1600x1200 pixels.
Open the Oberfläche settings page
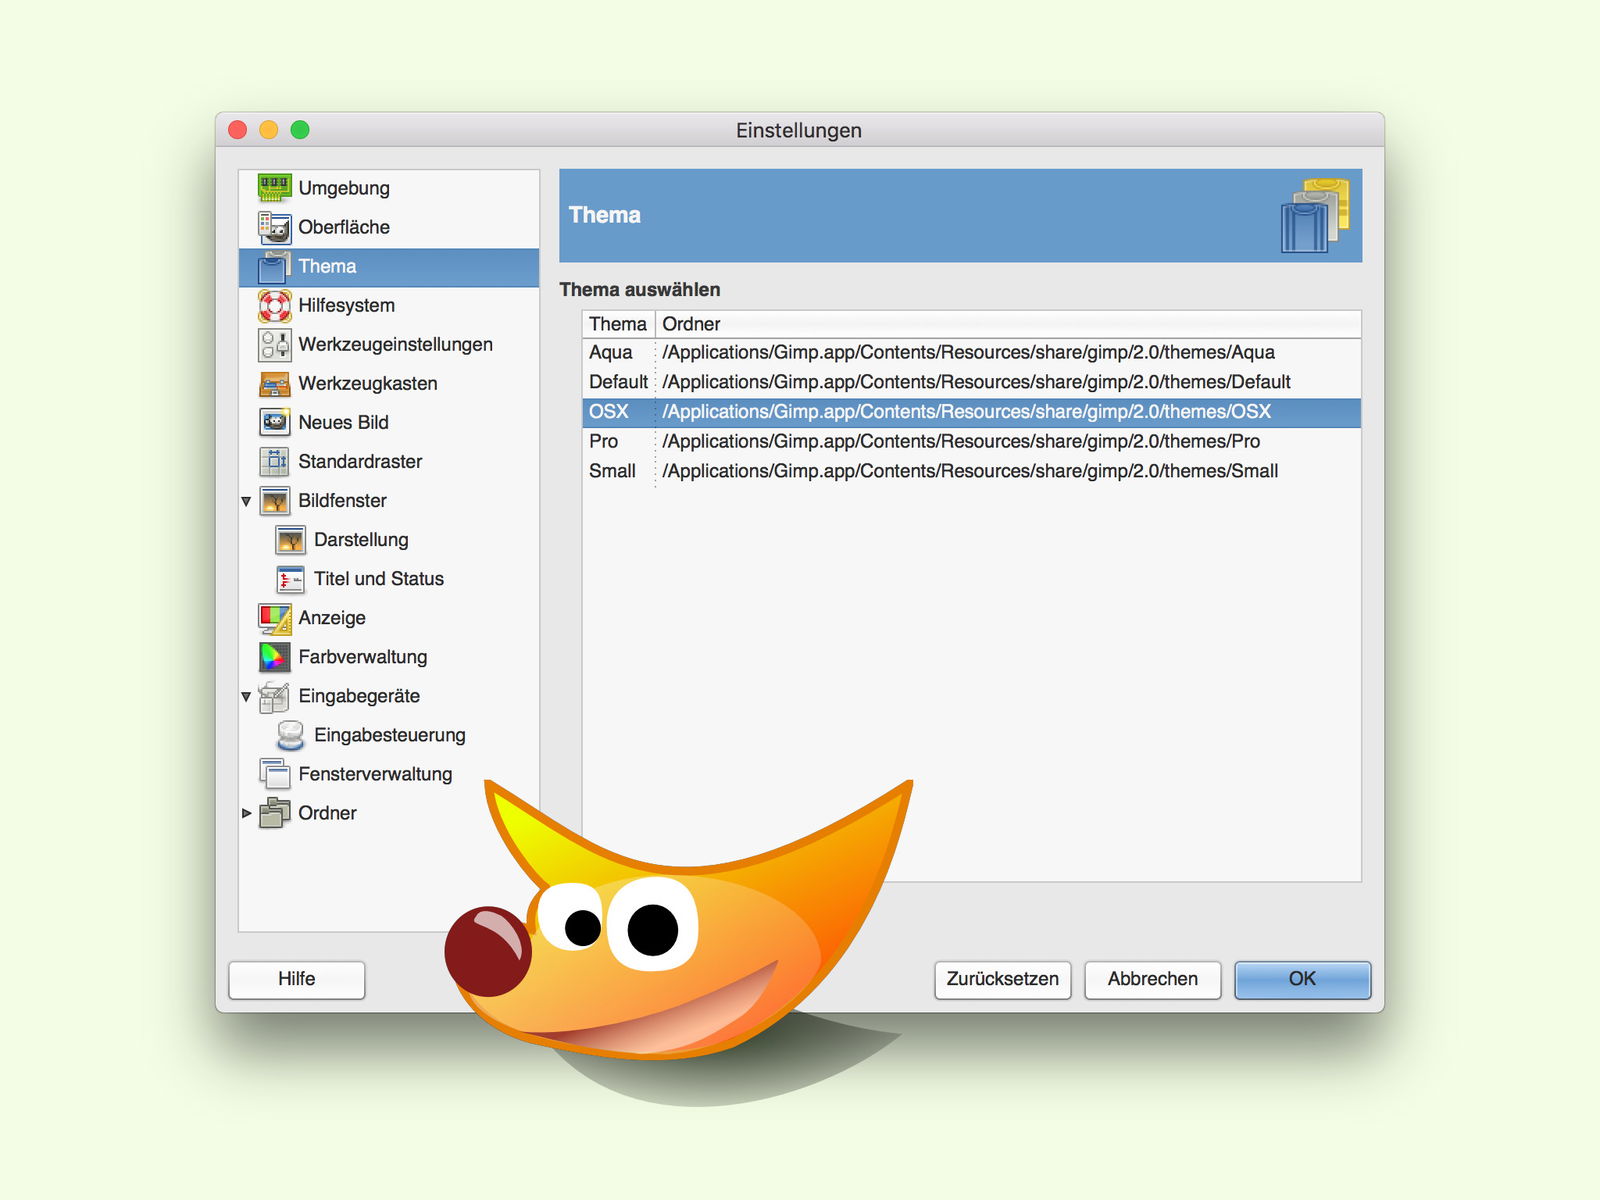344,227
